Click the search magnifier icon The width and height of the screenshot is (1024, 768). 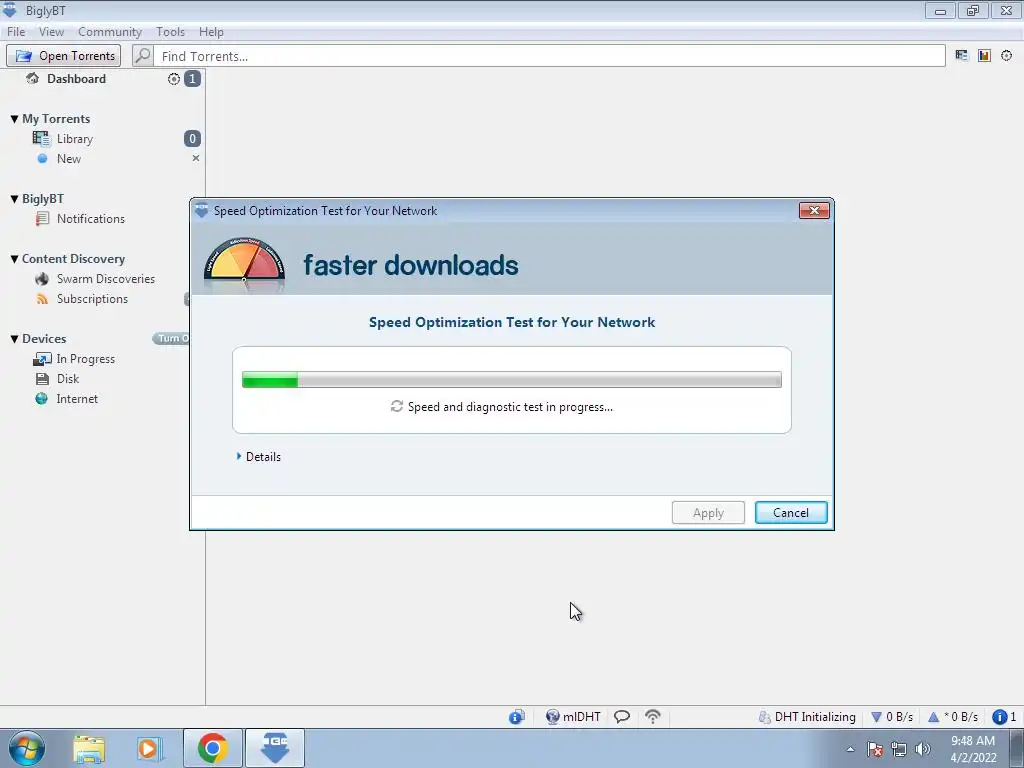click(142, 56)
